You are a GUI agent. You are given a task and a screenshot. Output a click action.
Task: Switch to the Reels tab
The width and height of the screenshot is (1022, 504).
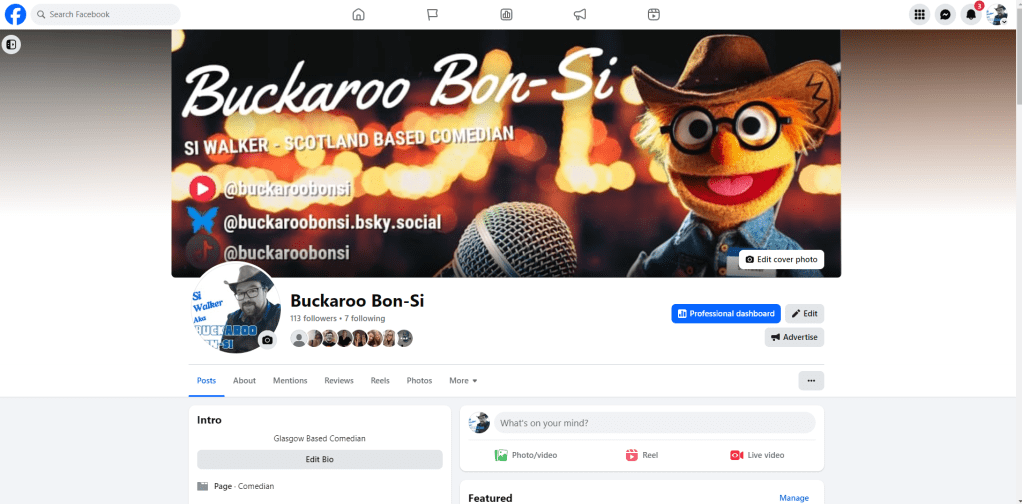380,381
